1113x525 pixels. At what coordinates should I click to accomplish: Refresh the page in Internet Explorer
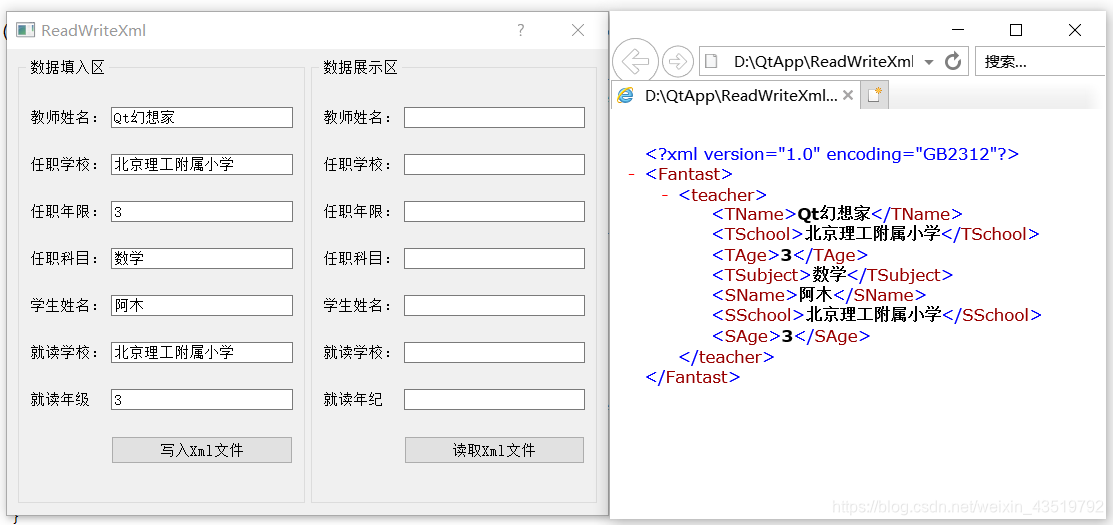click(953, 62)
